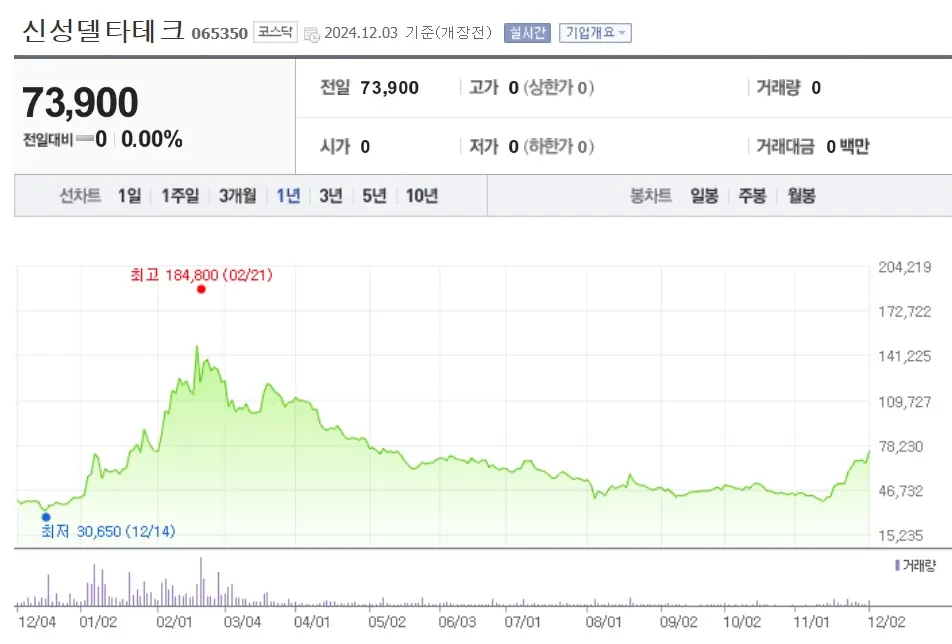Show the 5년 chart period
This screenshot has height=644, width=952.
pyautogui.click(x=374, y=196)
